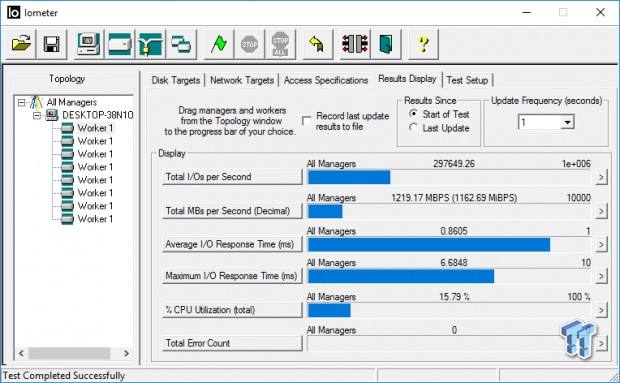
Task: Stop All tests icon
Action: pyautogui.click(x=280, y=44)
